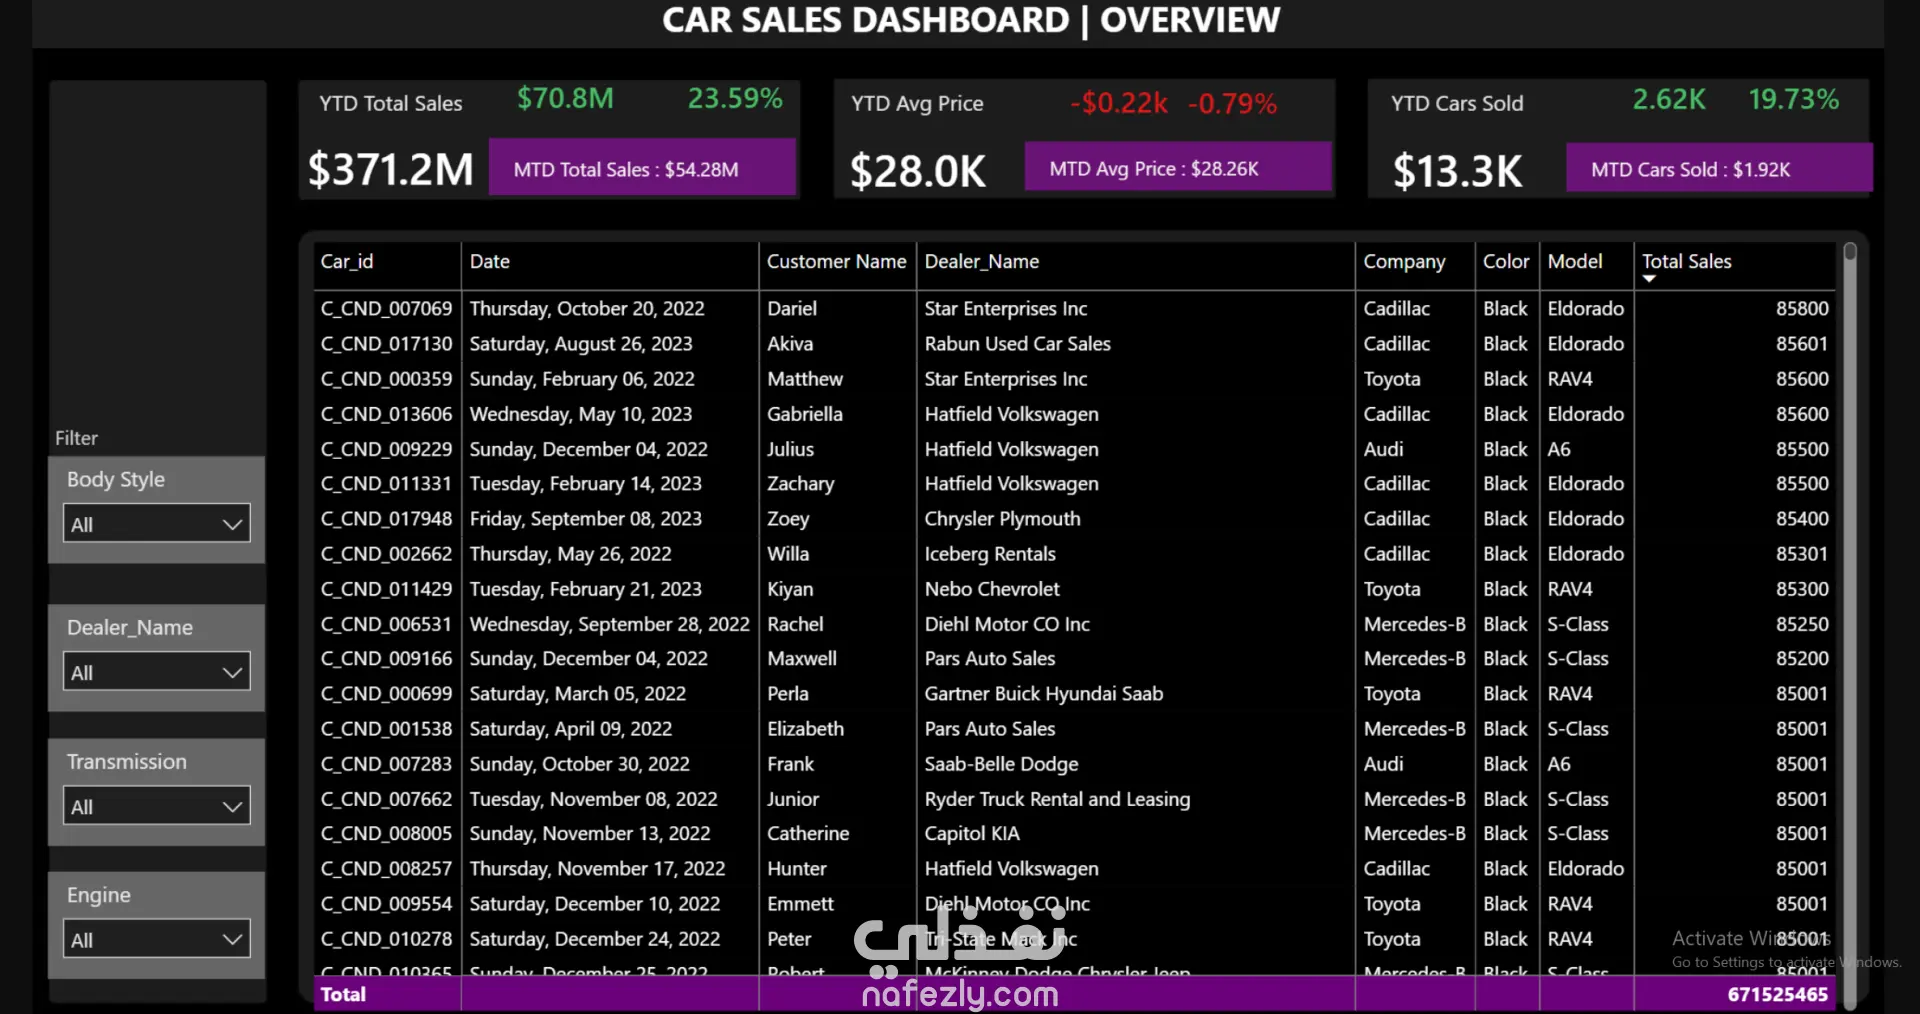Click dealer Chrysler Plymouth
This screenshot has width=1920, height=1014.
(x=1002, y=519)
